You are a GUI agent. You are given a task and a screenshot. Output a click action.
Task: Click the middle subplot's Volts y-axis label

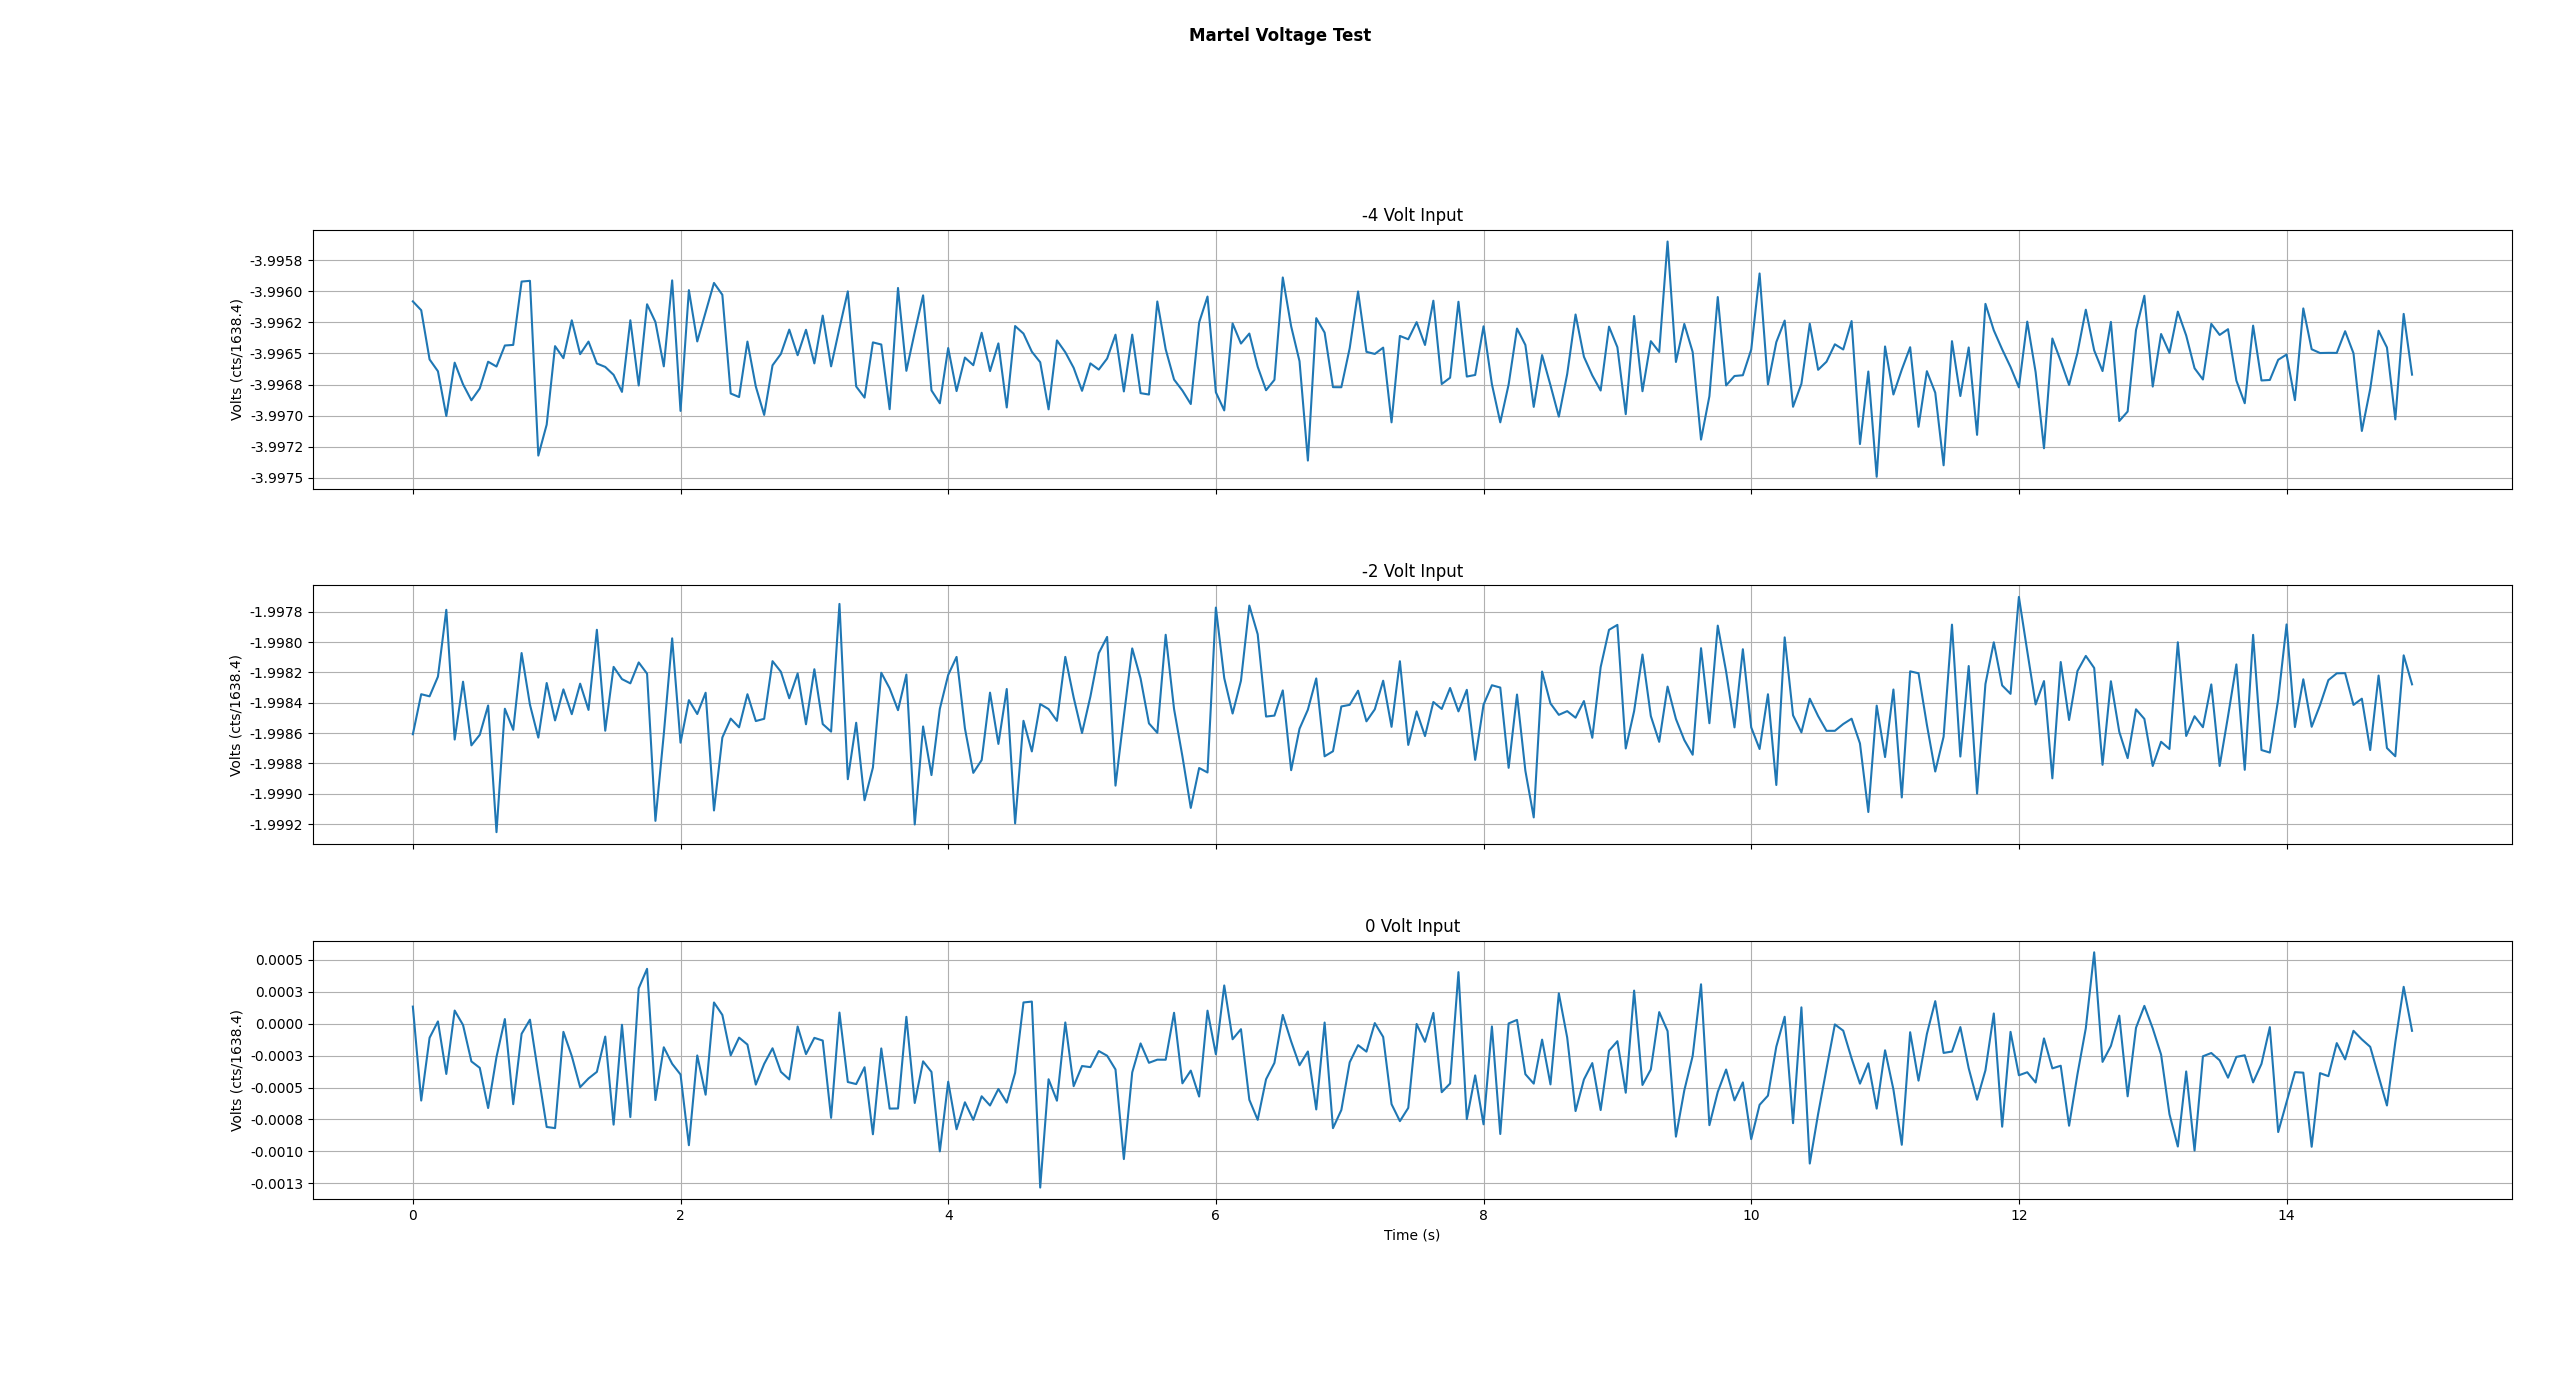(x=236, y=715)
